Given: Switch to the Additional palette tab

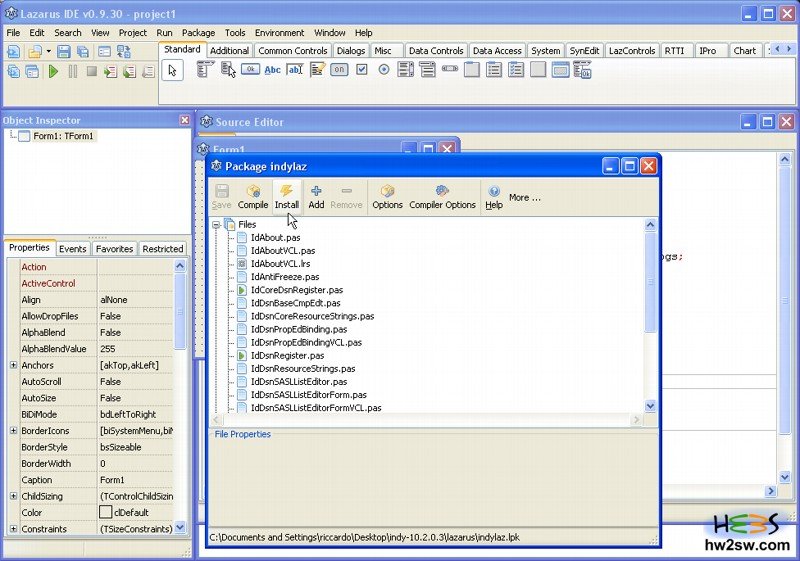Looking at the screenshot, I should click(x=230, y=50).
